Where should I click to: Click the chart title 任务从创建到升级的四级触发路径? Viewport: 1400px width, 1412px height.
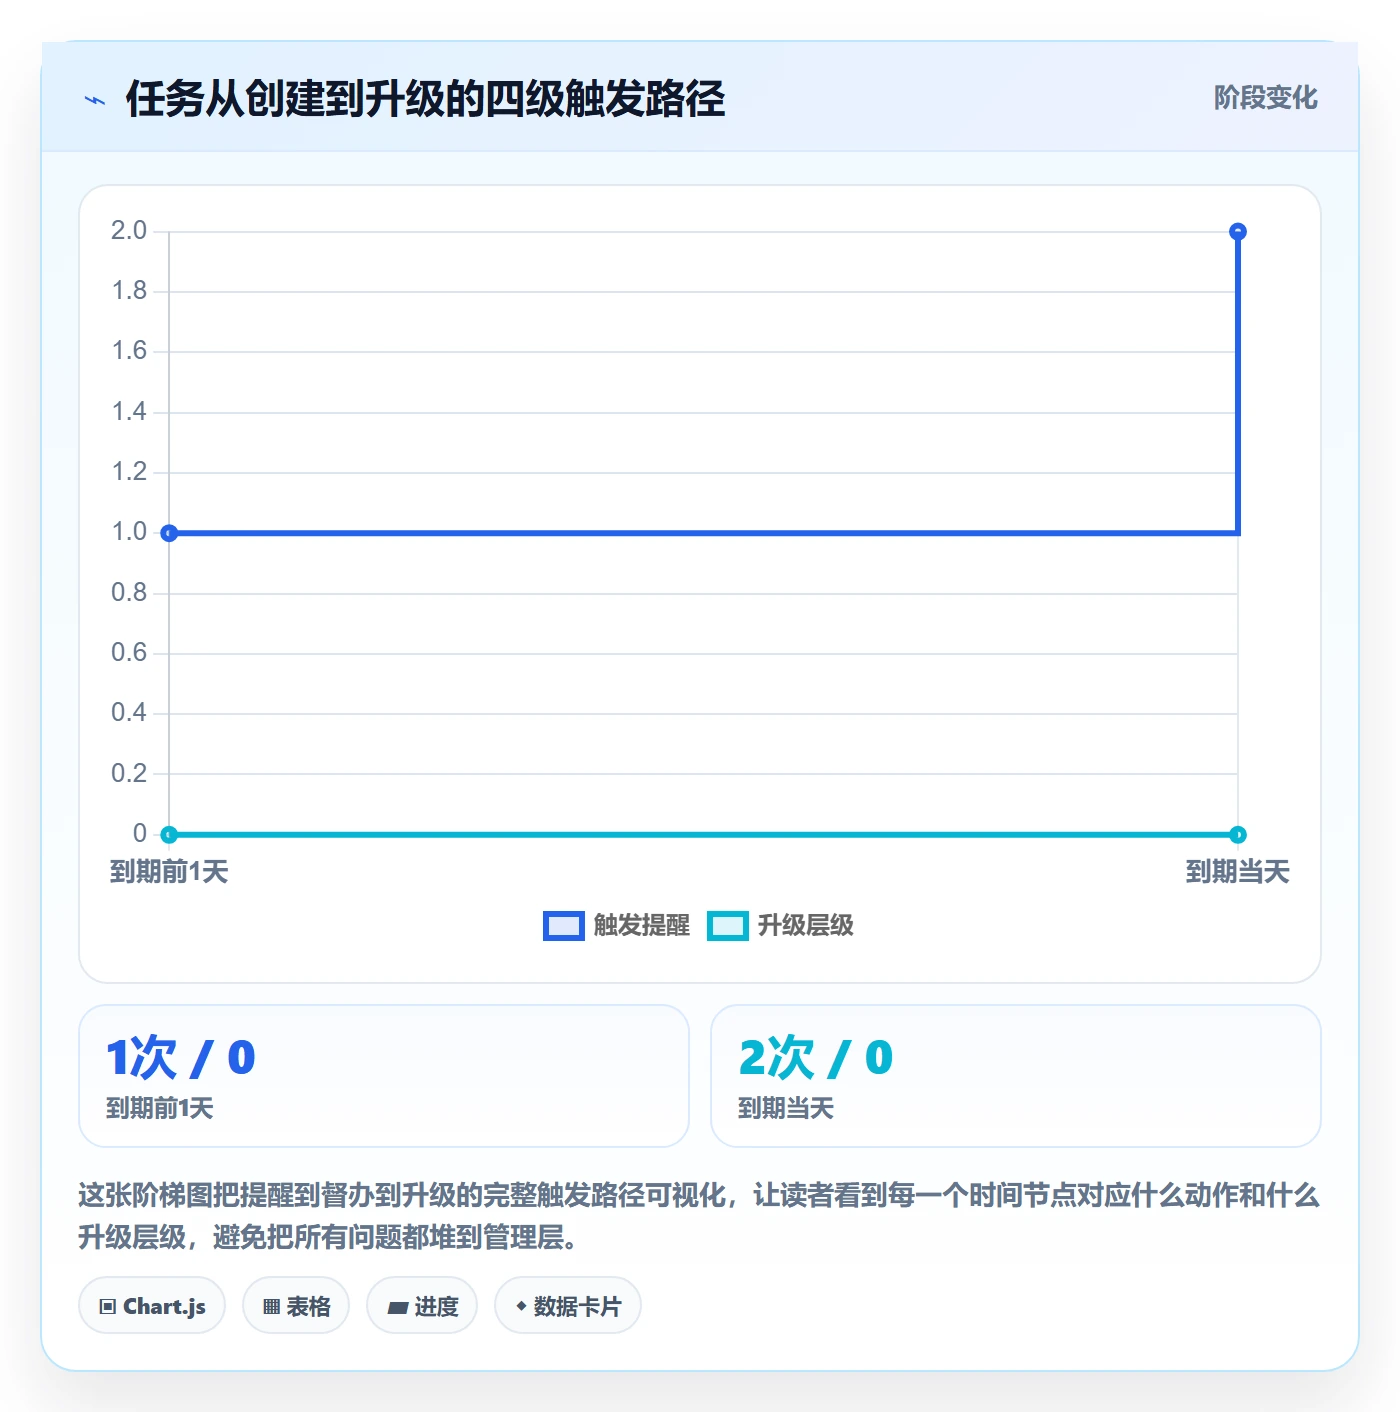(x=425, y=99)
